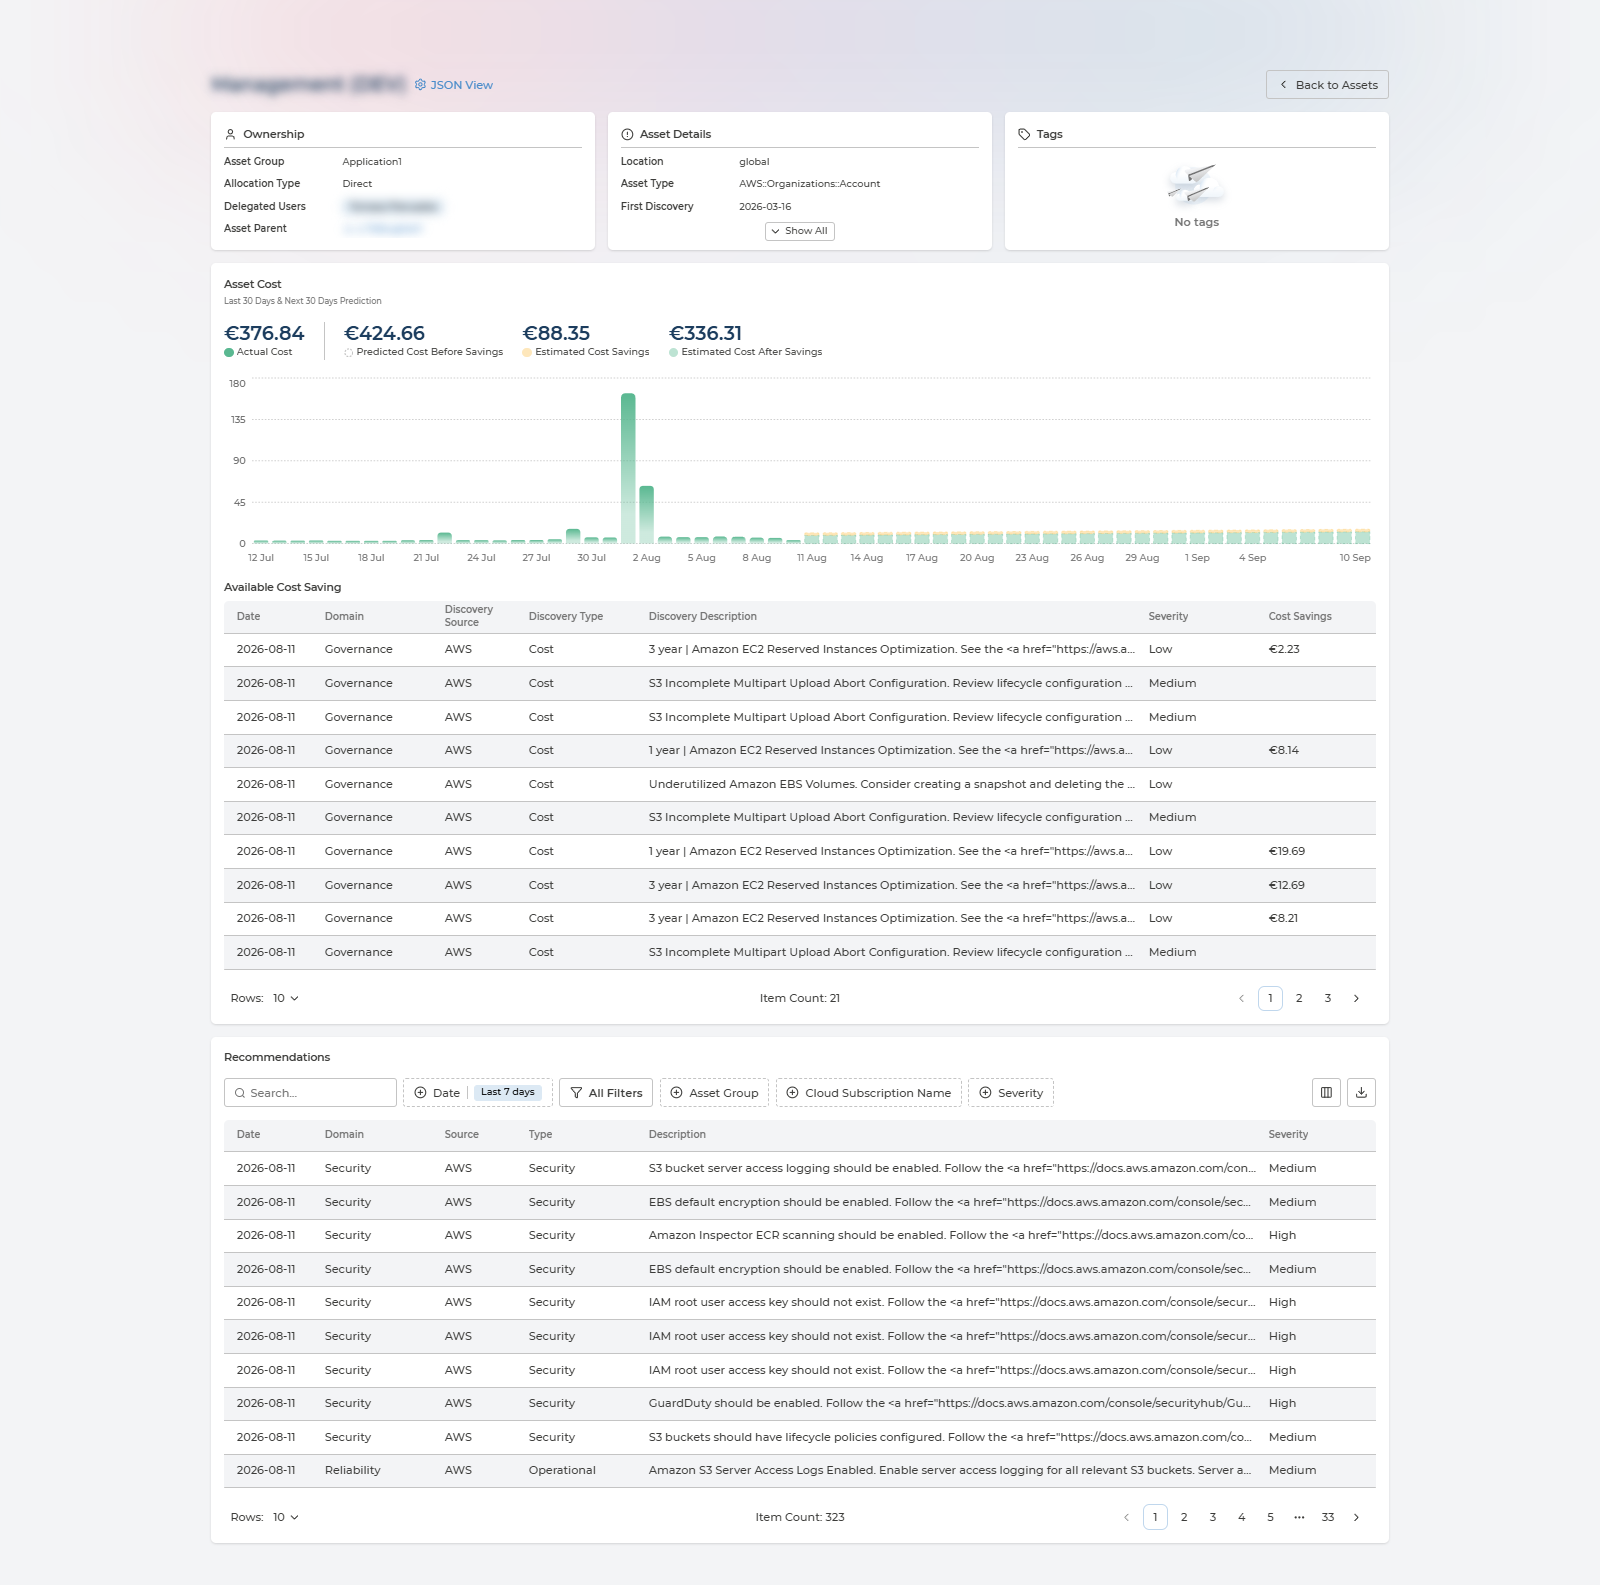This screenshot has width=1600, height=1585.
Task: Open the Date filter
Action: pyautogui.click(x=478, y=1093)
